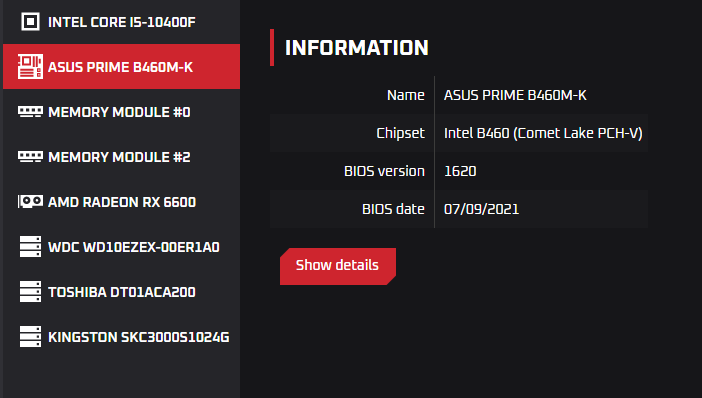The height and width of the screenshot is (398, 702).
Task: Open the MEMORY MODULE #2 entry
Action: [121, 156]
